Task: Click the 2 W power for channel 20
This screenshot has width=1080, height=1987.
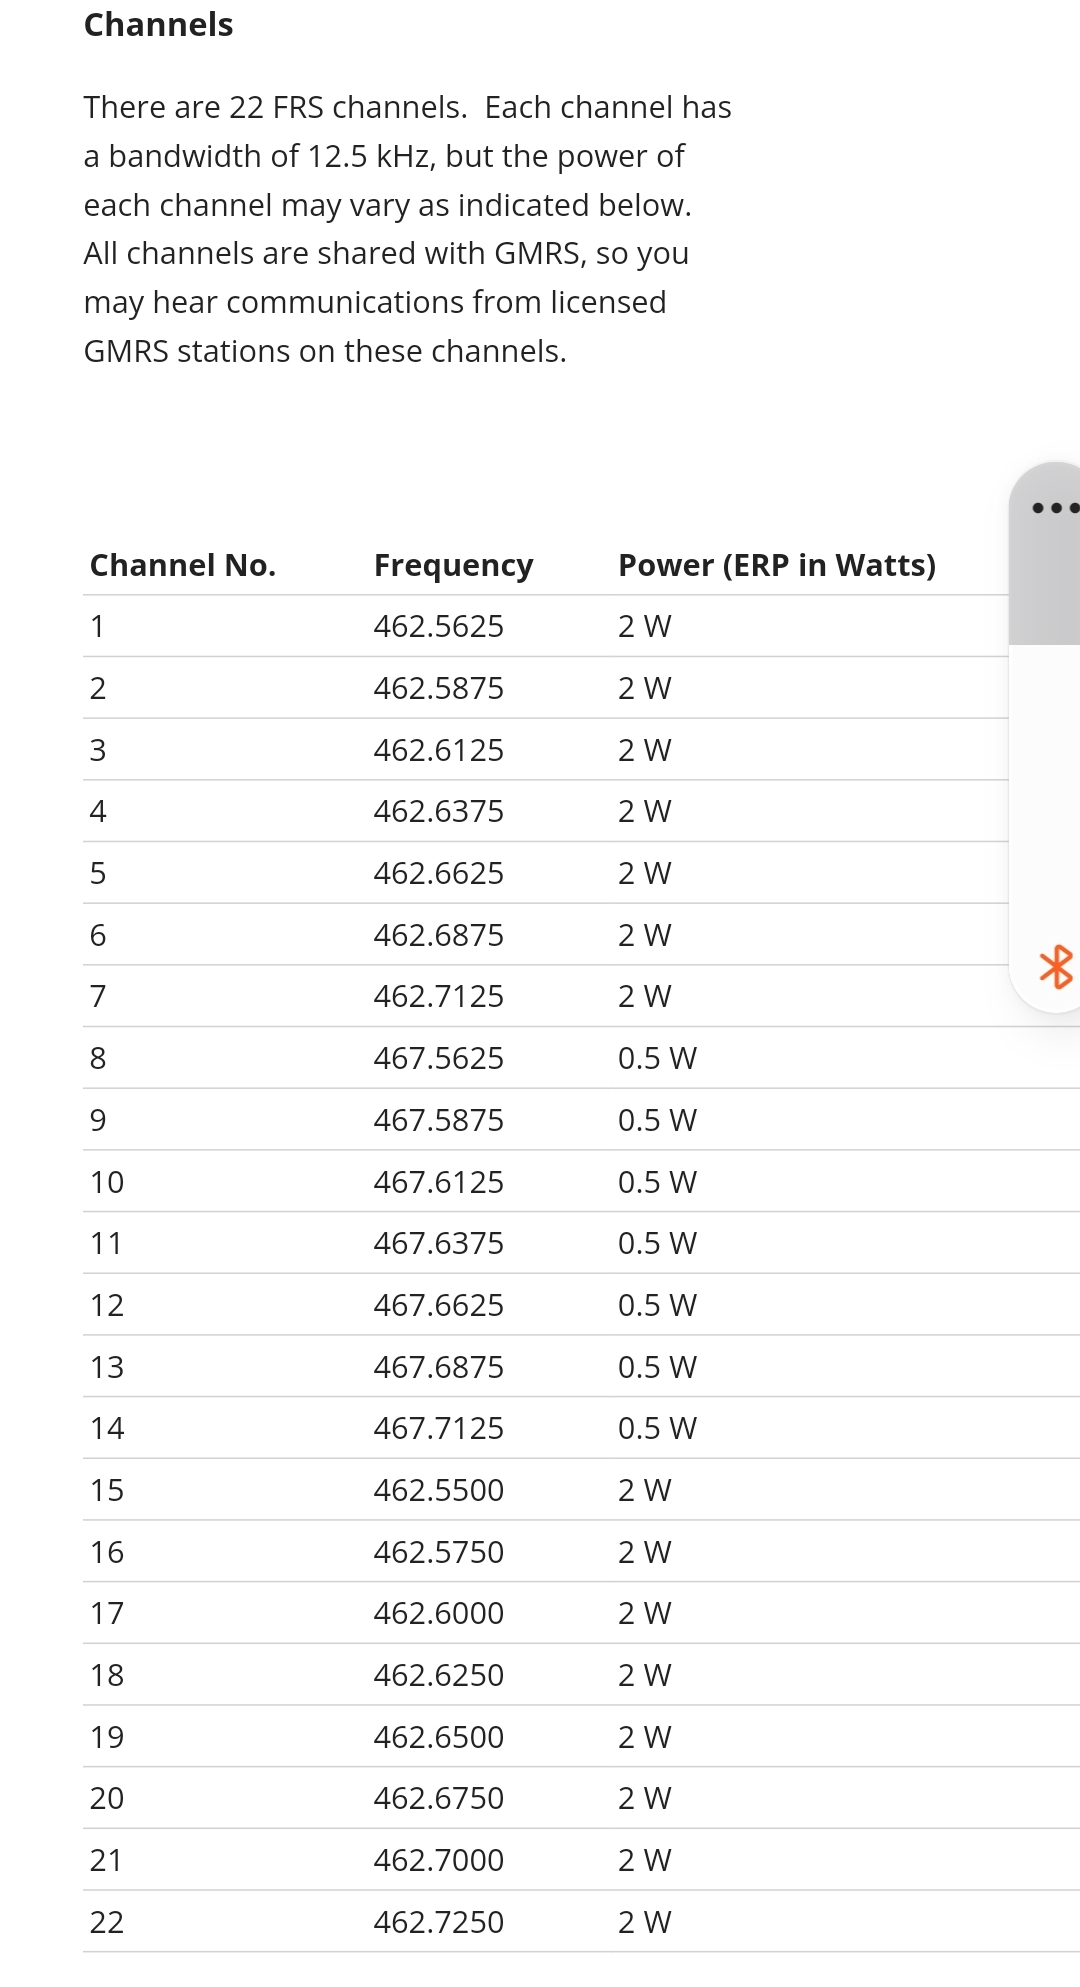Action: click(644, 1799)
